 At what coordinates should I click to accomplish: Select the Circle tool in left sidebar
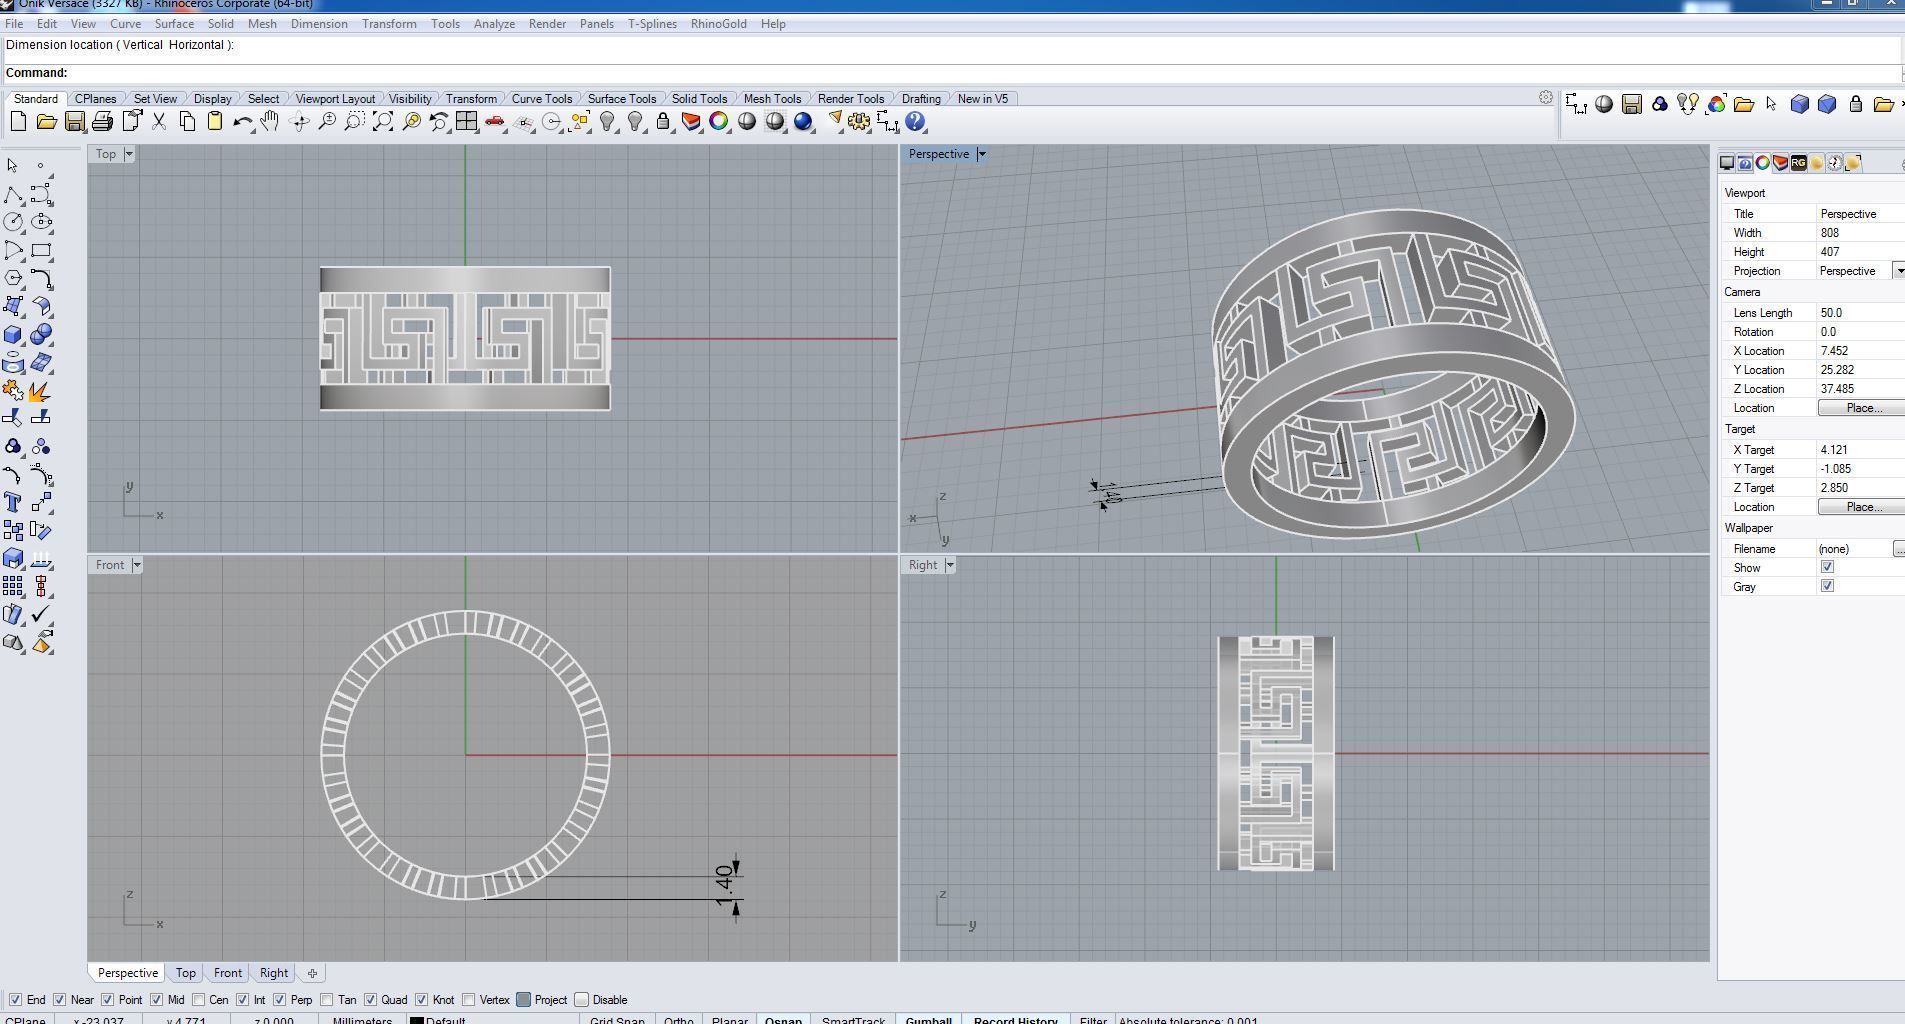pyautogui.click(x=14, y=222)
